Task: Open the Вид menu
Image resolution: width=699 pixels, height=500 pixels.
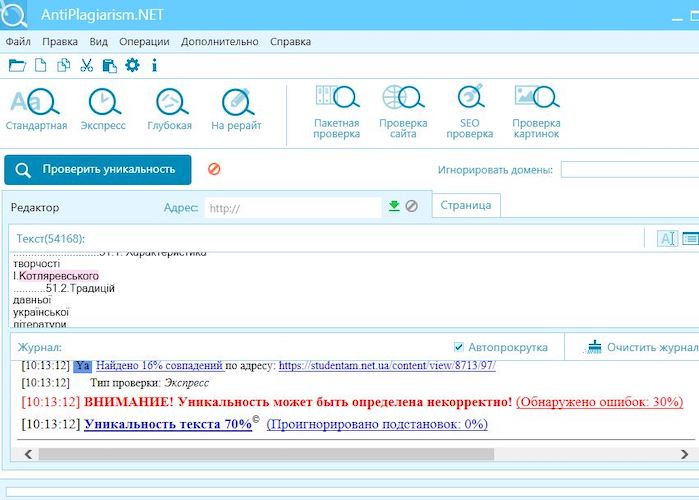Action: click(99, 42)
